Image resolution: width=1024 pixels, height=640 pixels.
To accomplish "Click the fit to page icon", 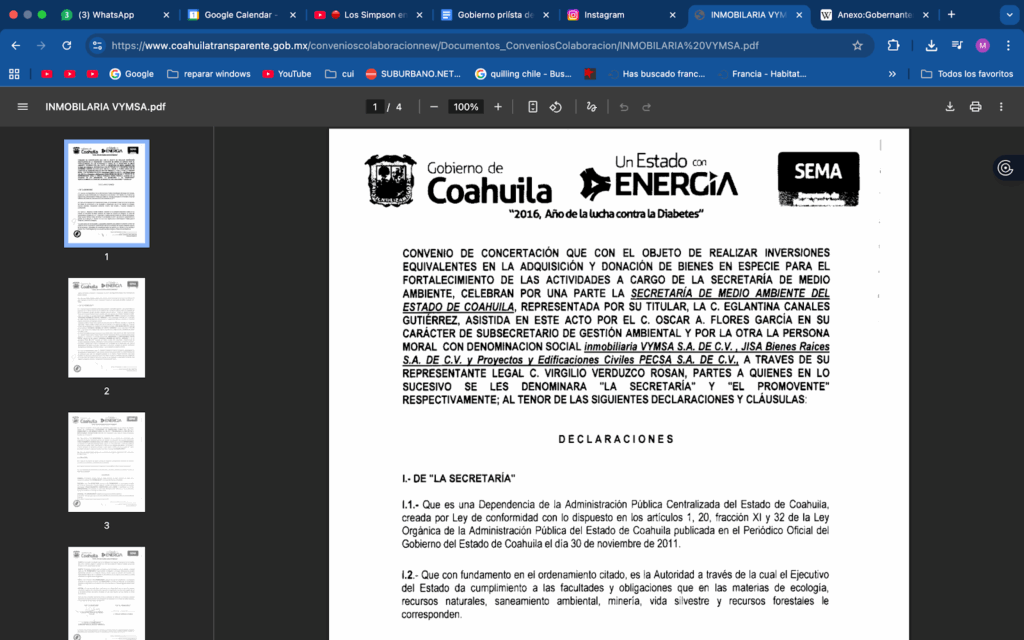I will point(533,107).
